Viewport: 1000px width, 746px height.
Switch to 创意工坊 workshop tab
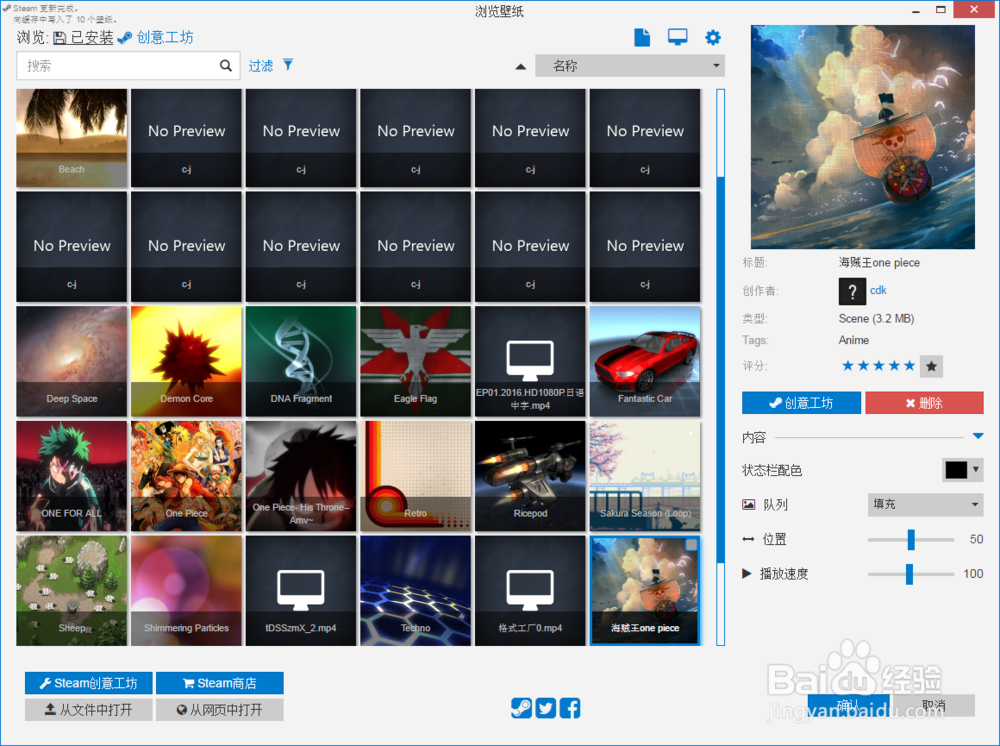click(x=156, y=38)
